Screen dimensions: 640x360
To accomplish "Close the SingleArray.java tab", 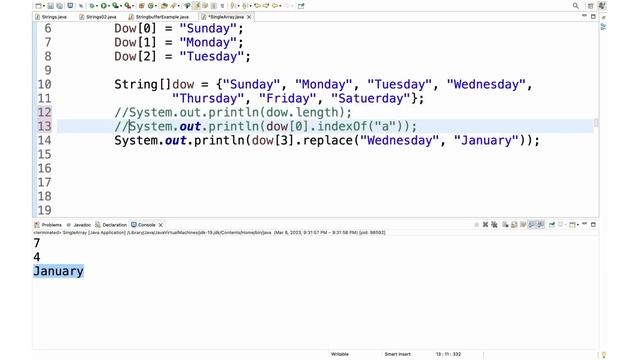I will tap(249, 17).
